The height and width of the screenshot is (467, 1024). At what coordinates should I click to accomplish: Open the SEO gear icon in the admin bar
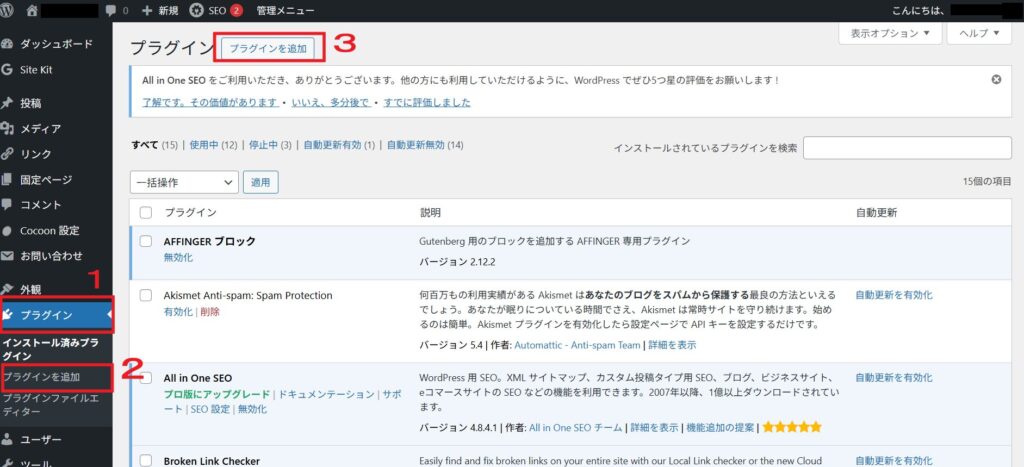196,10
